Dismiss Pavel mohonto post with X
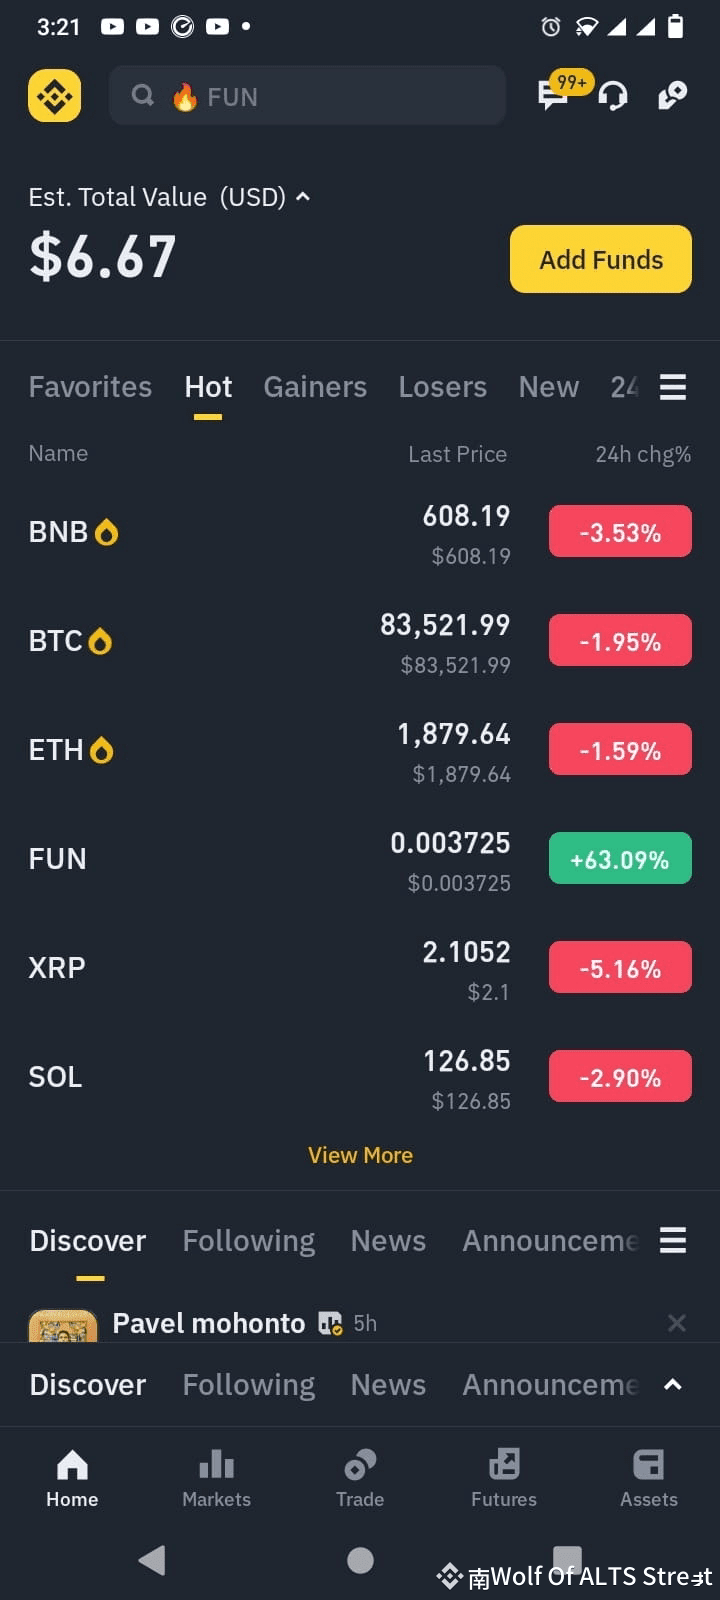The image size is (720, 1600). (677, 1323)
